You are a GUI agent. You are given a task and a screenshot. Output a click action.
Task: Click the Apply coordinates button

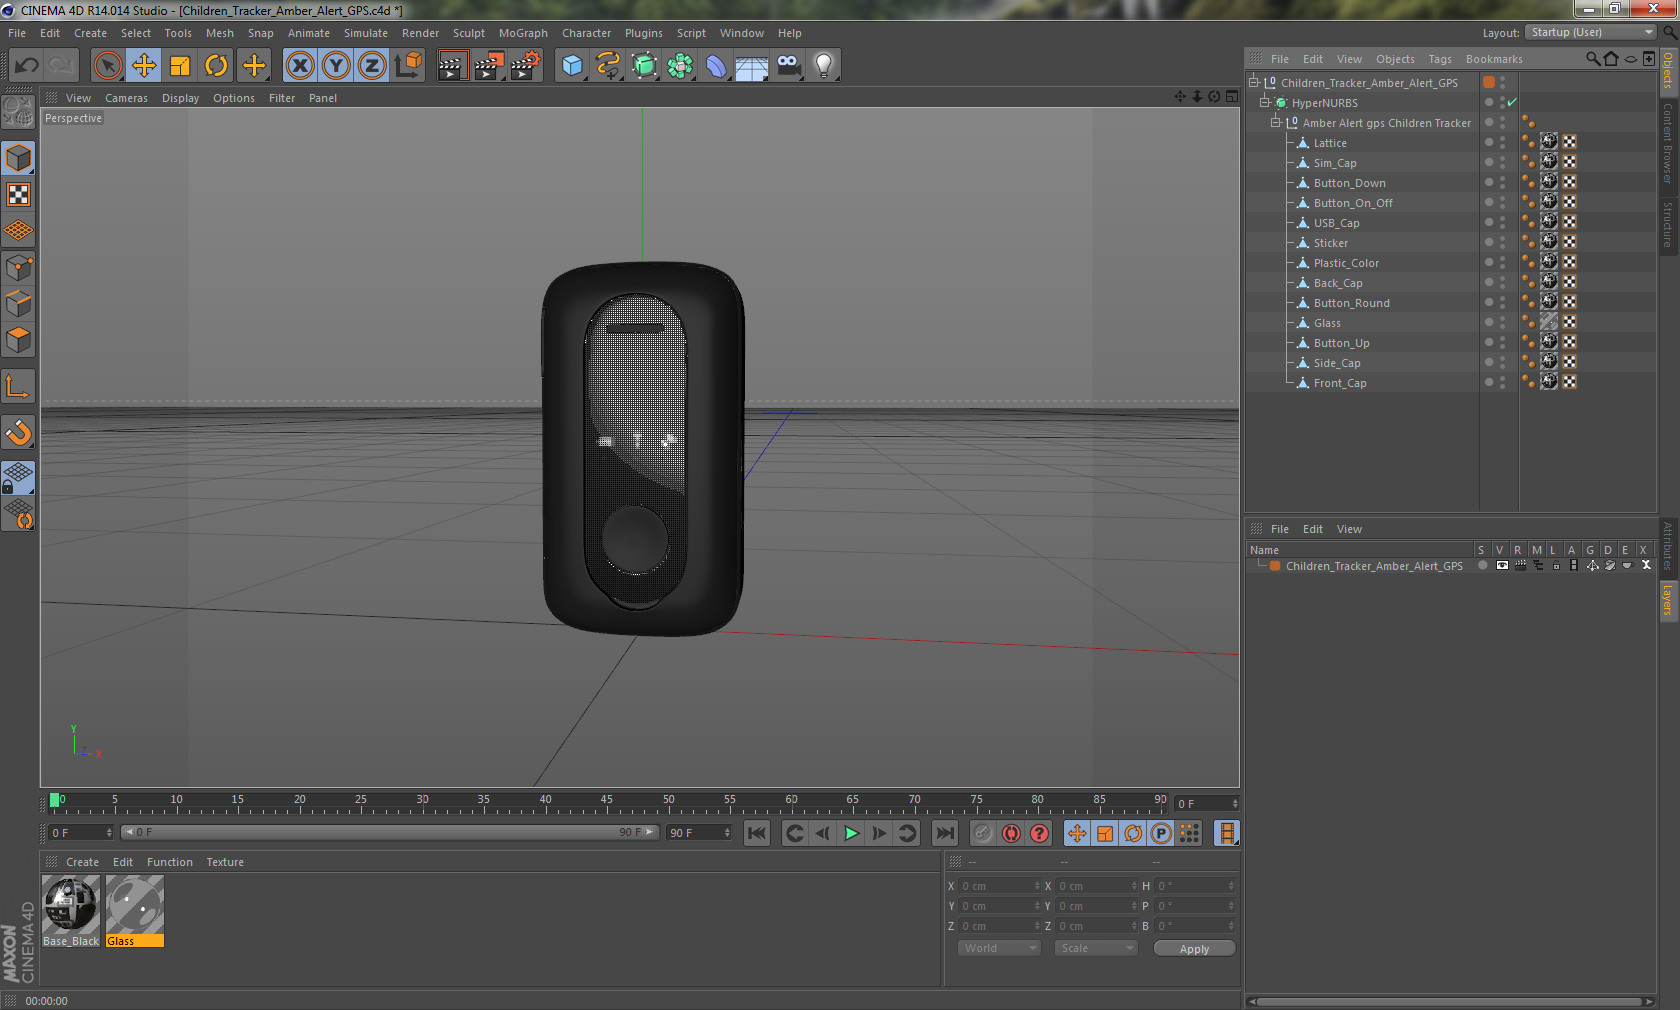1194,949
